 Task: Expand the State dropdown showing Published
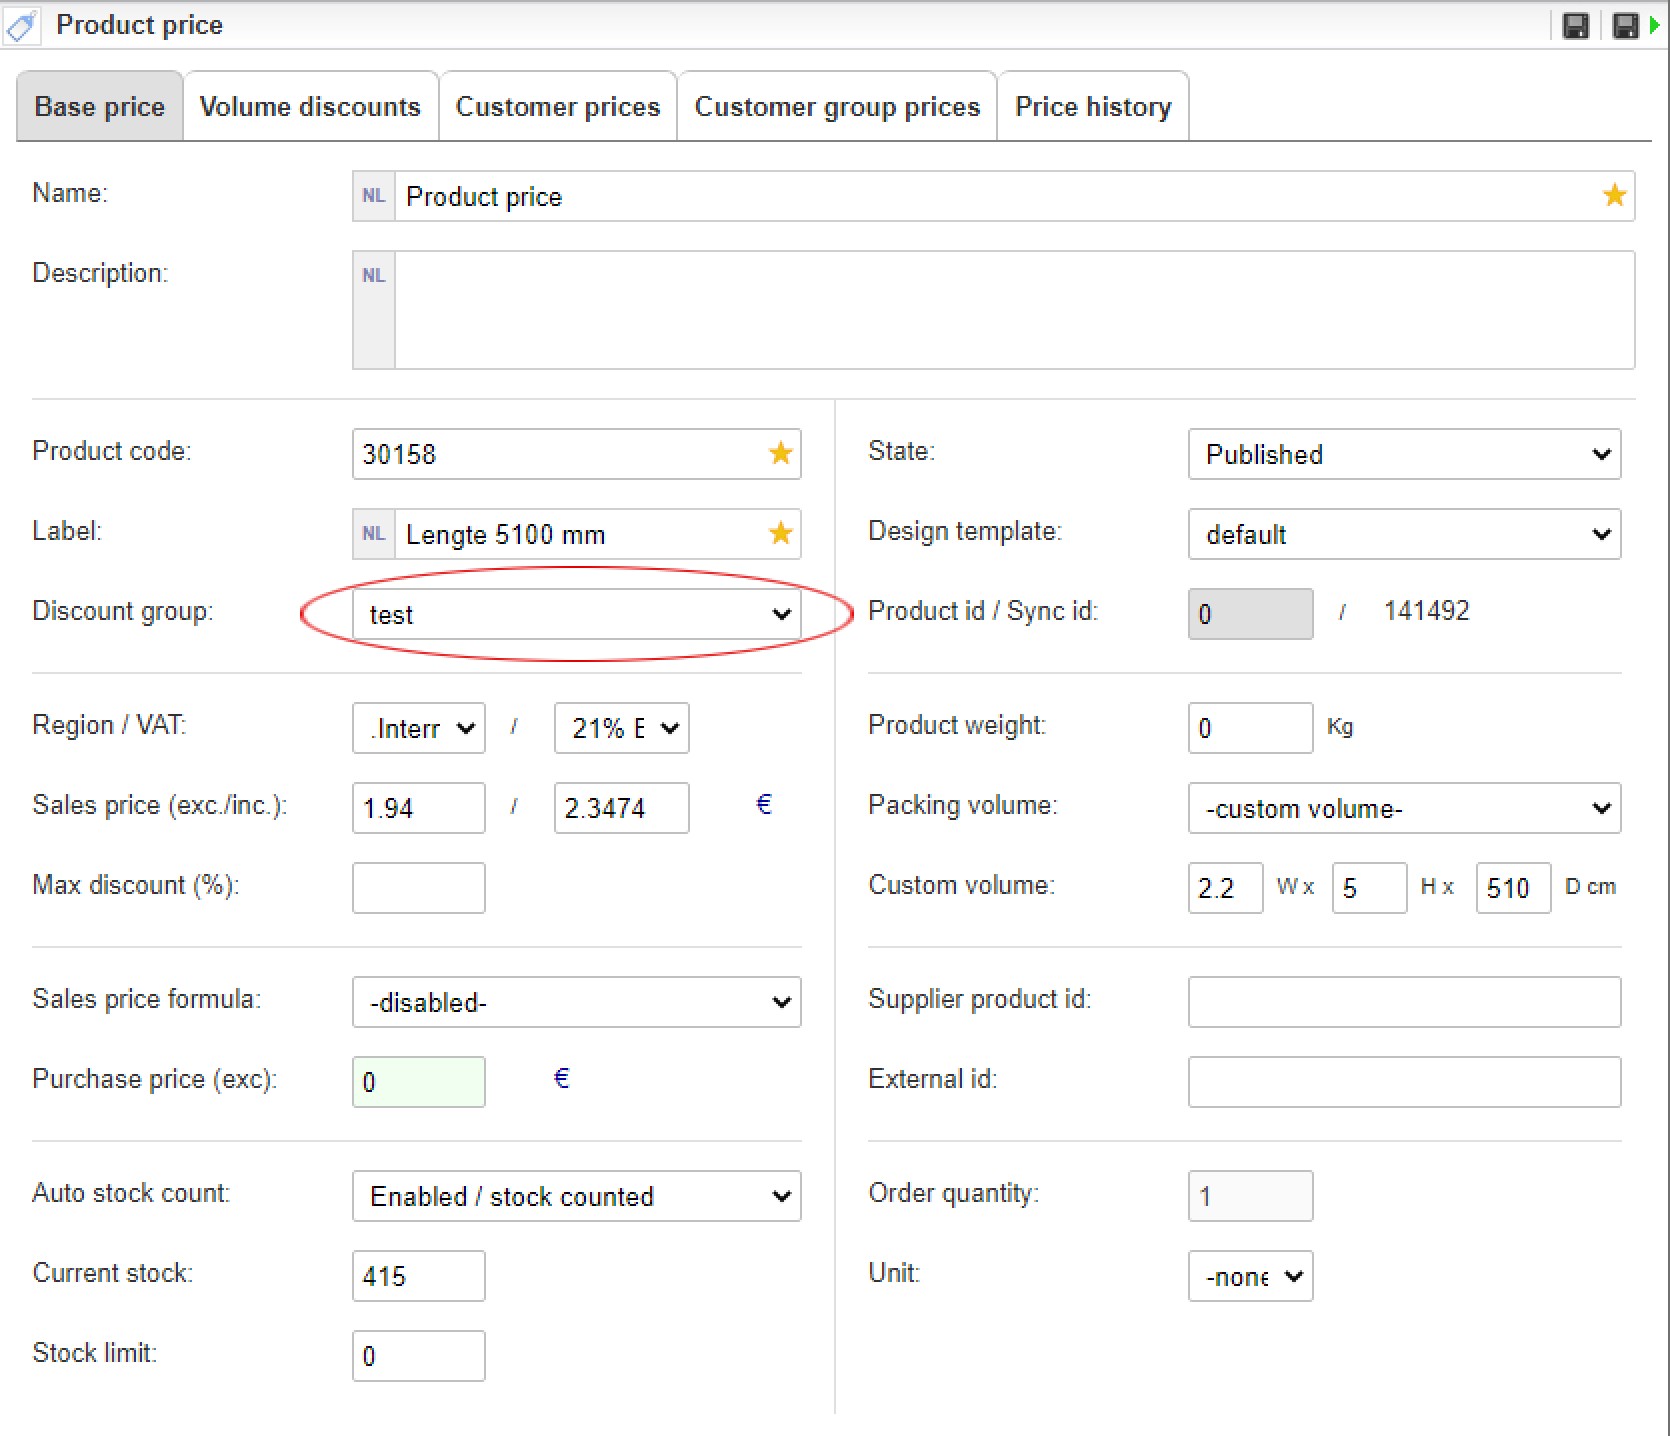click(x=1403, y=454)
